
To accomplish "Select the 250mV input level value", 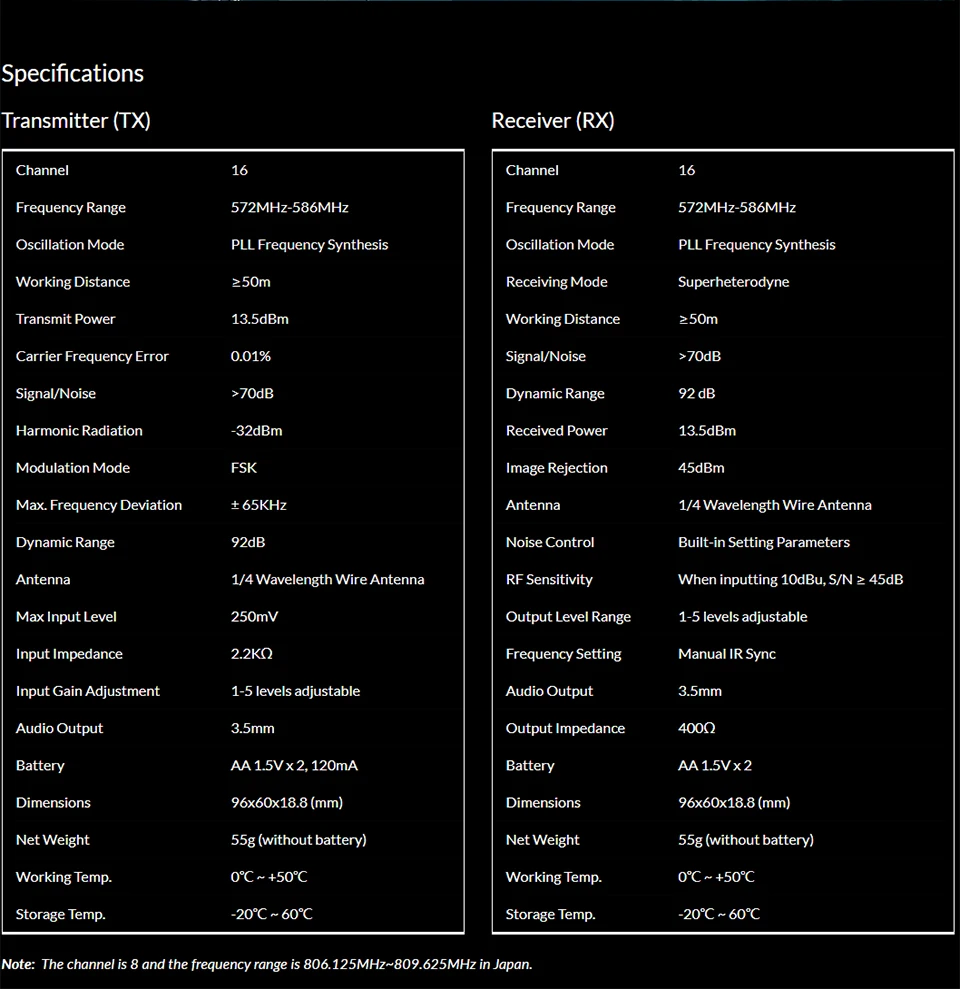I will 255,617.
